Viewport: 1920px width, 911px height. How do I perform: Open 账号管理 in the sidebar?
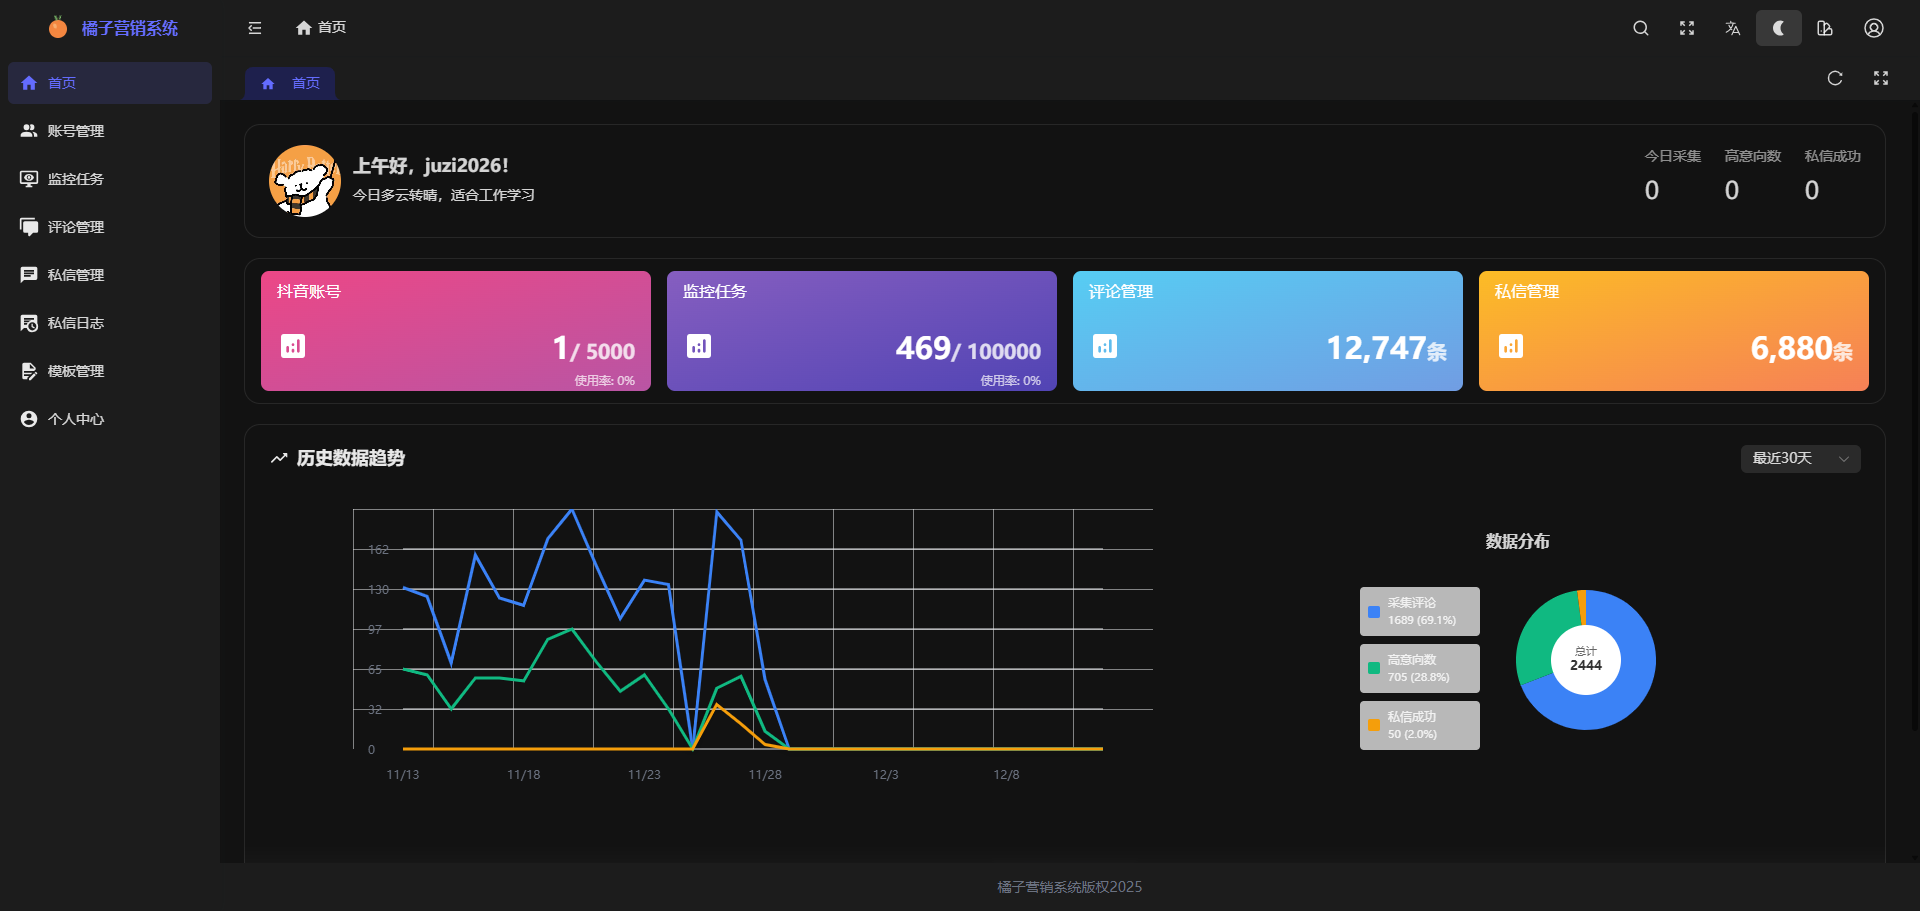[76, 131]
